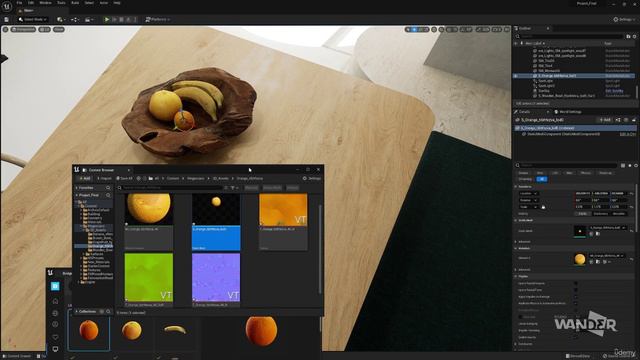Click the Play button in the main toolbar
This screenshot has width=640, height=360.
107,19
